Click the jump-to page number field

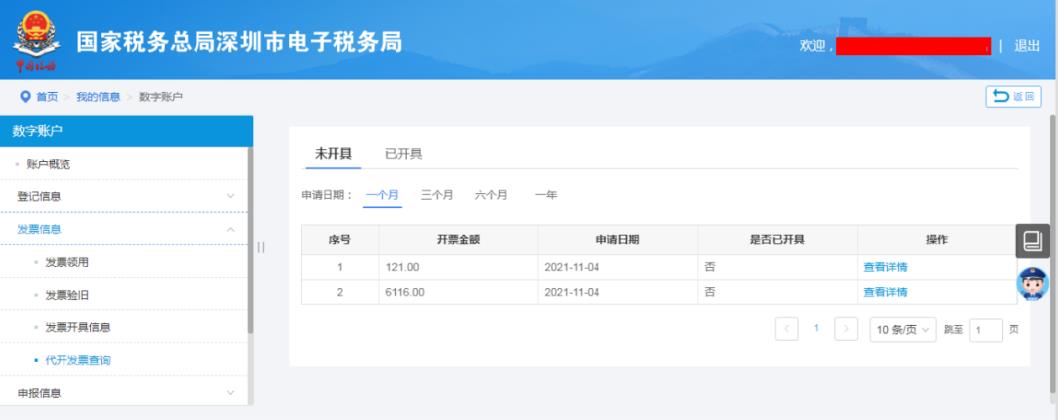point(985,330)
